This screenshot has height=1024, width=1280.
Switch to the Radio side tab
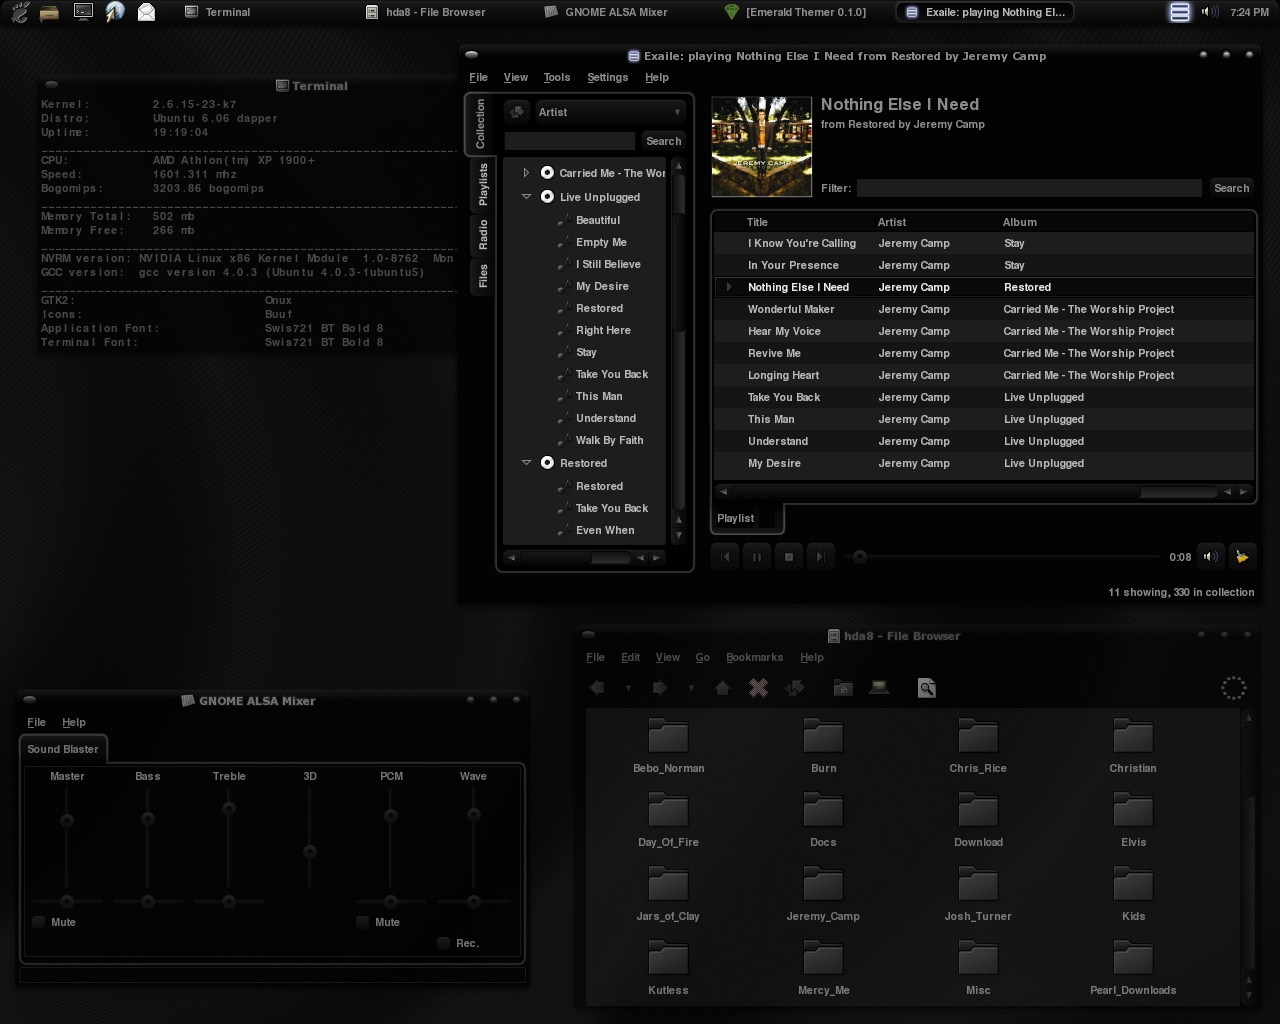pos(483,236)
